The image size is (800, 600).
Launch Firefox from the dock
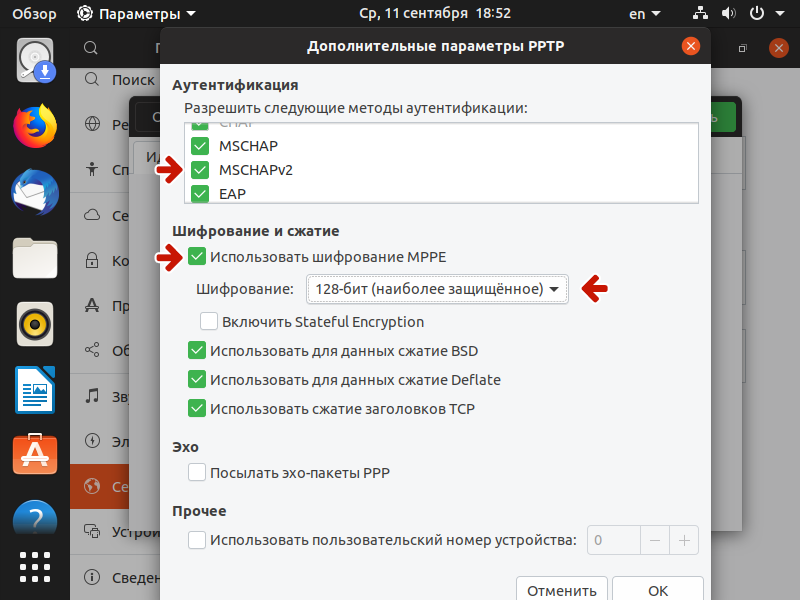click(34, 125)
